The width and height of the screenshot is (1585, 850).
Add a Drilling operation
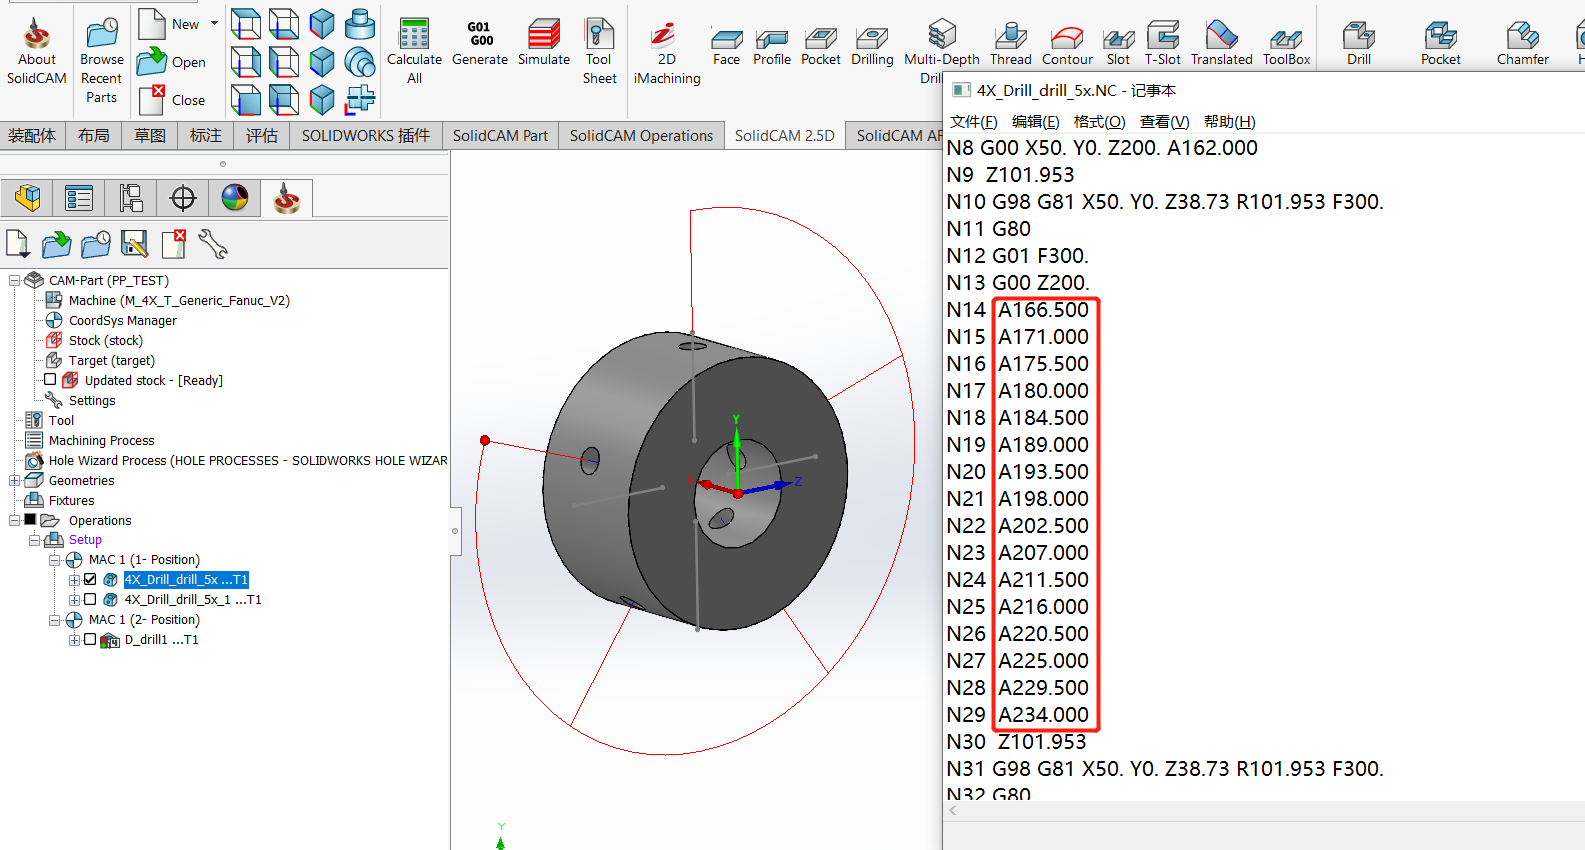[x=872, y=46]
